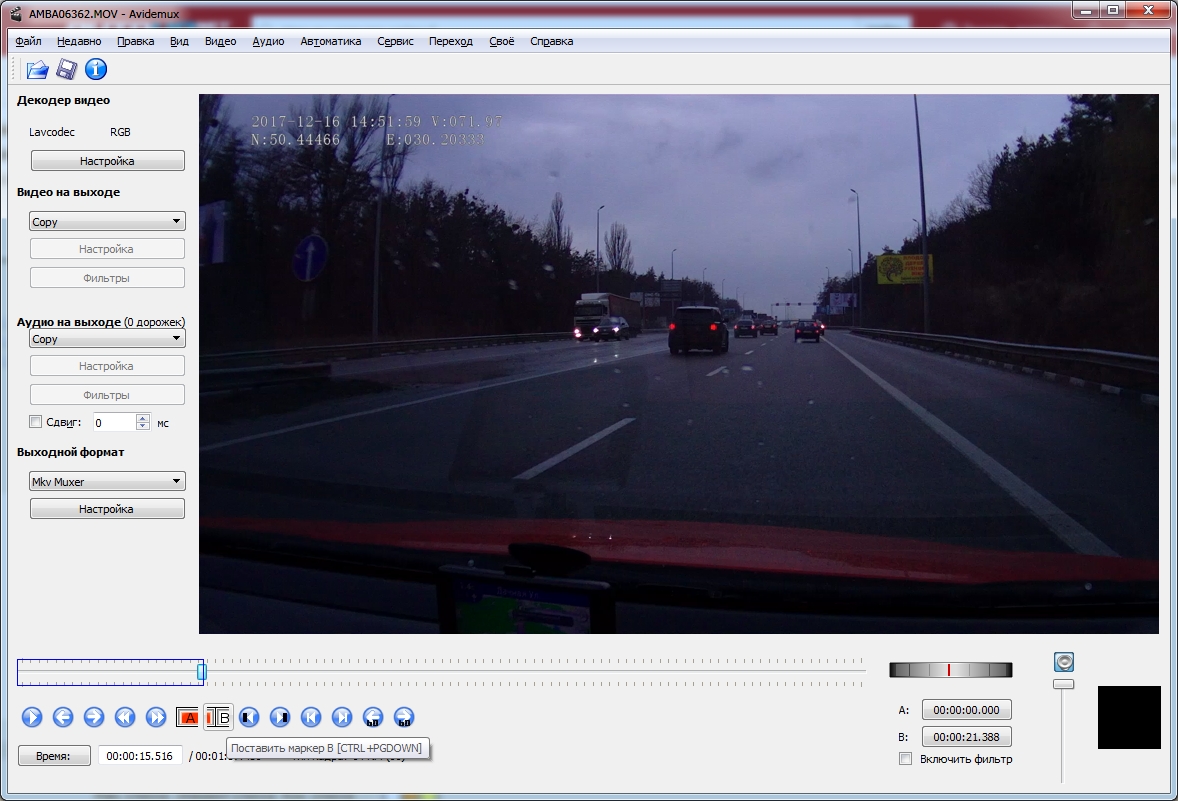Toggle the audio speaker icon
The image size is (1178, 801).
pyautogui.click(x=1064, y=662)
